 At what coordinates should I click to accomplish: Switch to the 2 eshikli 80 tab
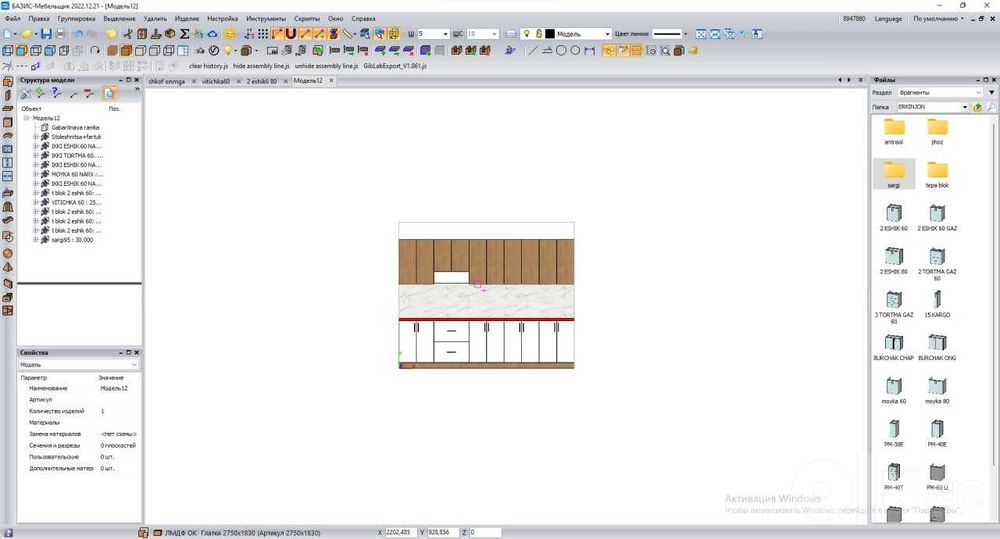(x=262, y=82)
